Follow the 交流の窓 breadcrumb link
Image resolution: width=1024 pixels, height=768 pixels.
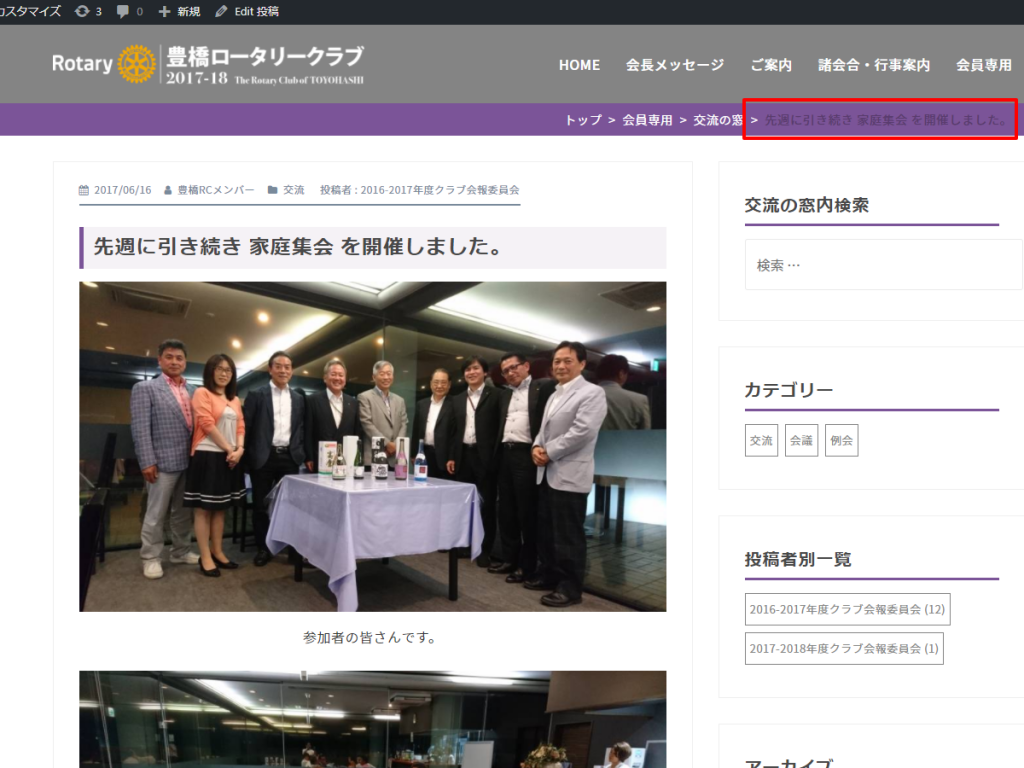(x=718, y=120)
